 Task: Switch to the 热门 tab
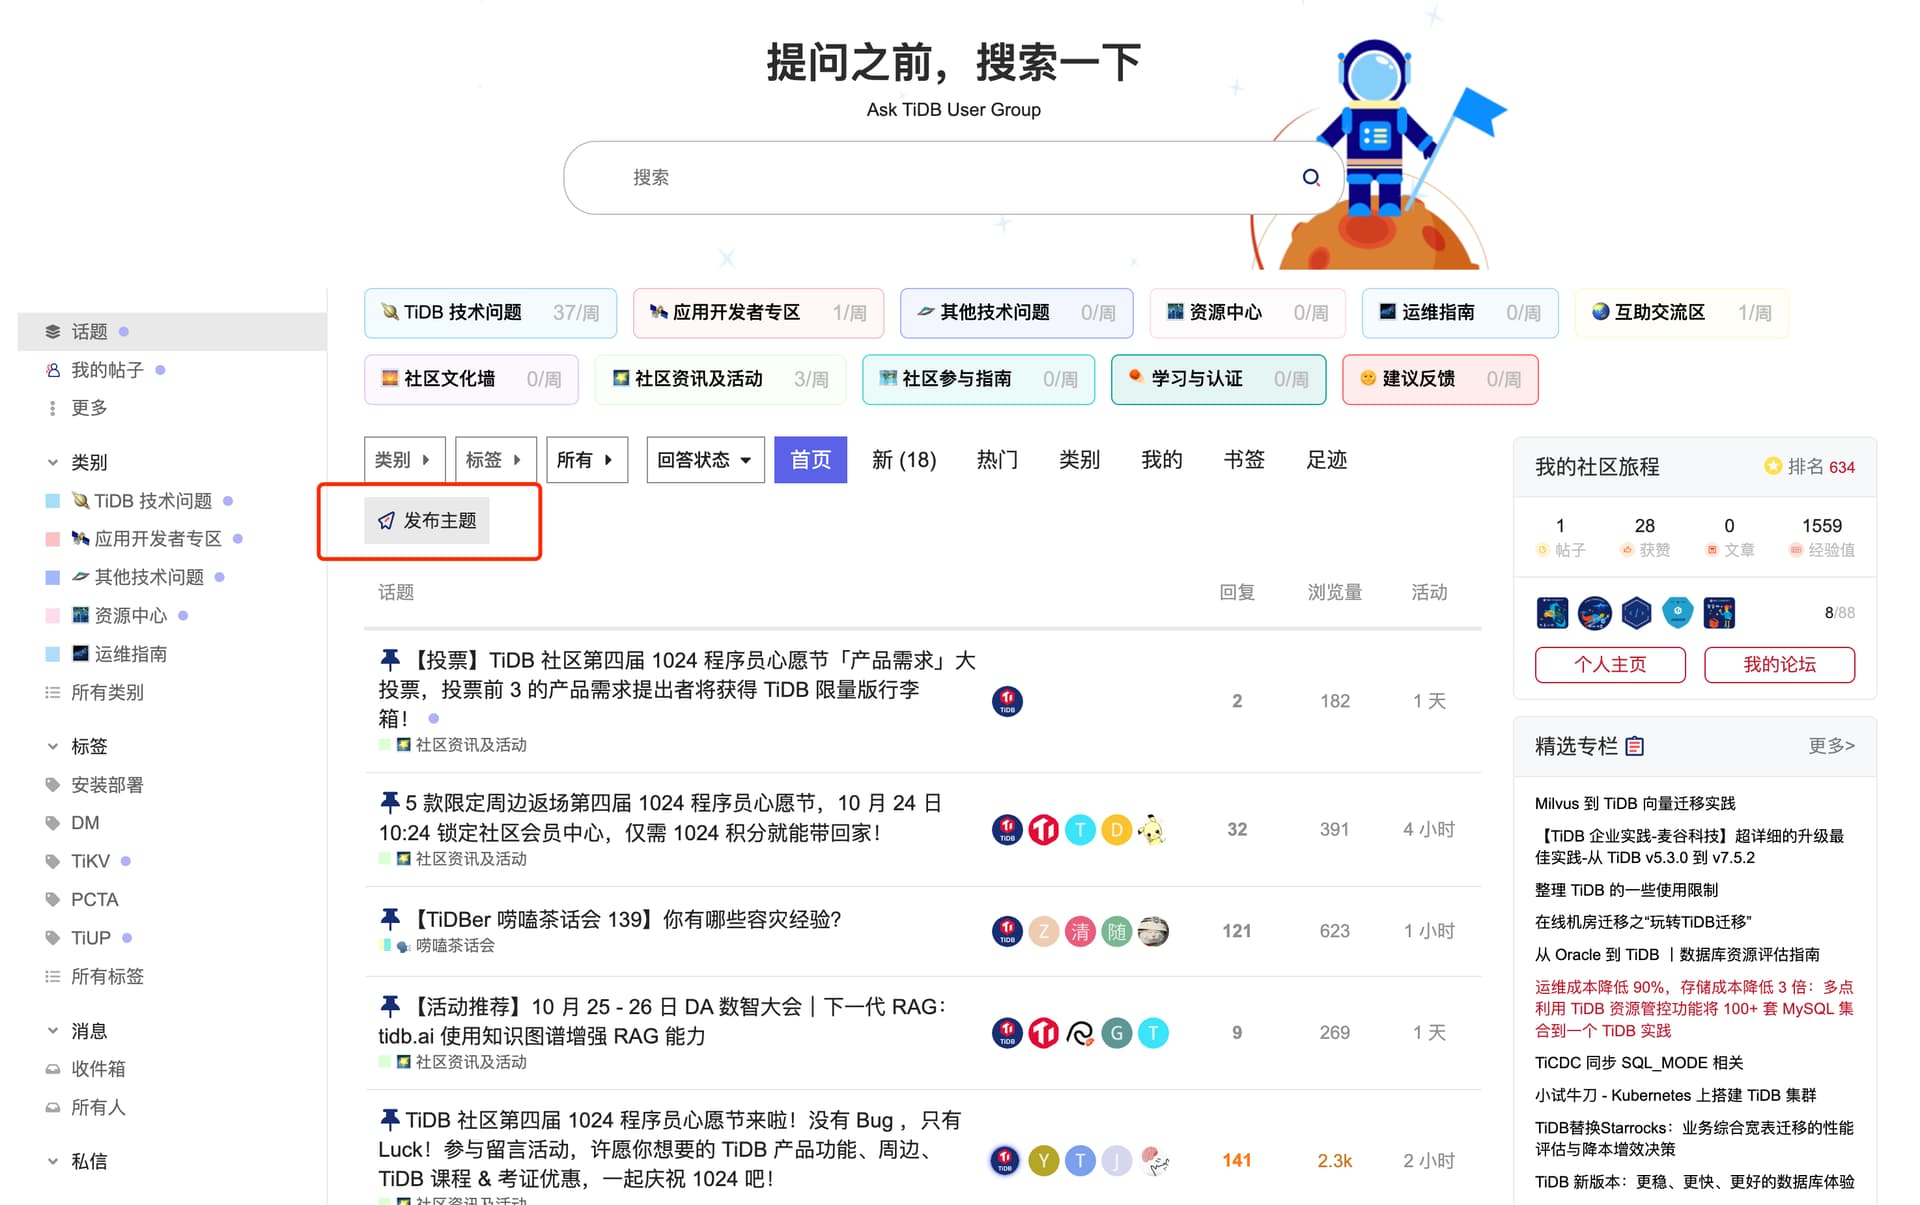pos(997,460)
